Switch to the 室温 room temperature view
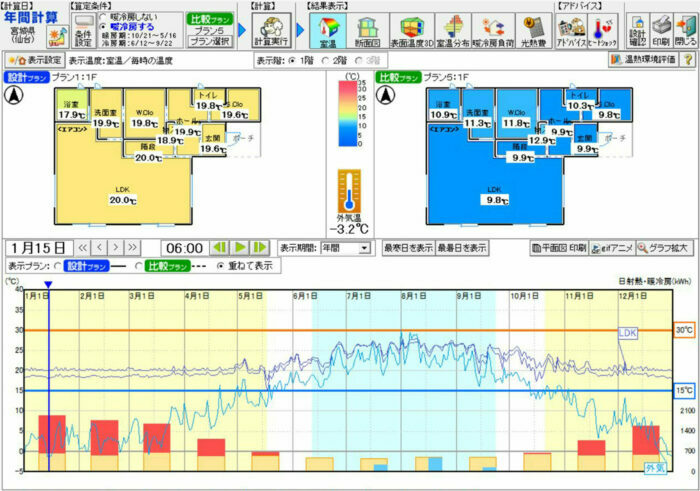The height and width of the screenshot is (491, 700). [x=327, y=30]
